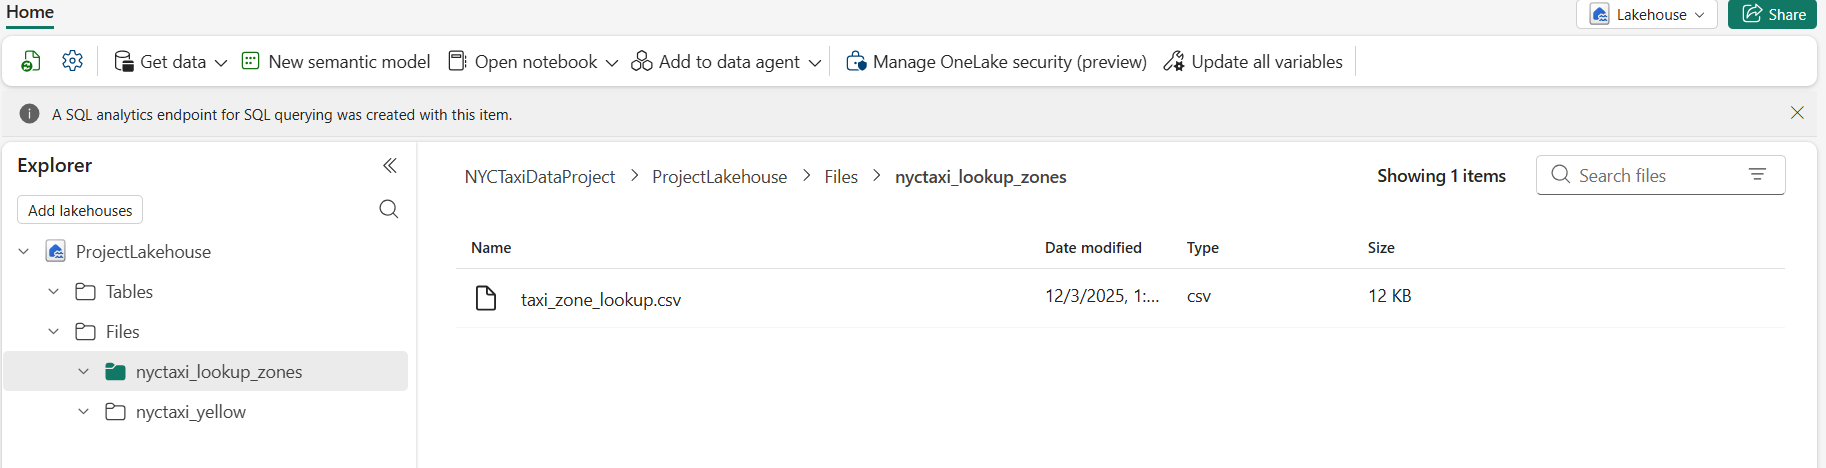This screenshot has width=1826, height=468.
Task: Collapse the Explorer pane with double chevron
Action: 390,166
